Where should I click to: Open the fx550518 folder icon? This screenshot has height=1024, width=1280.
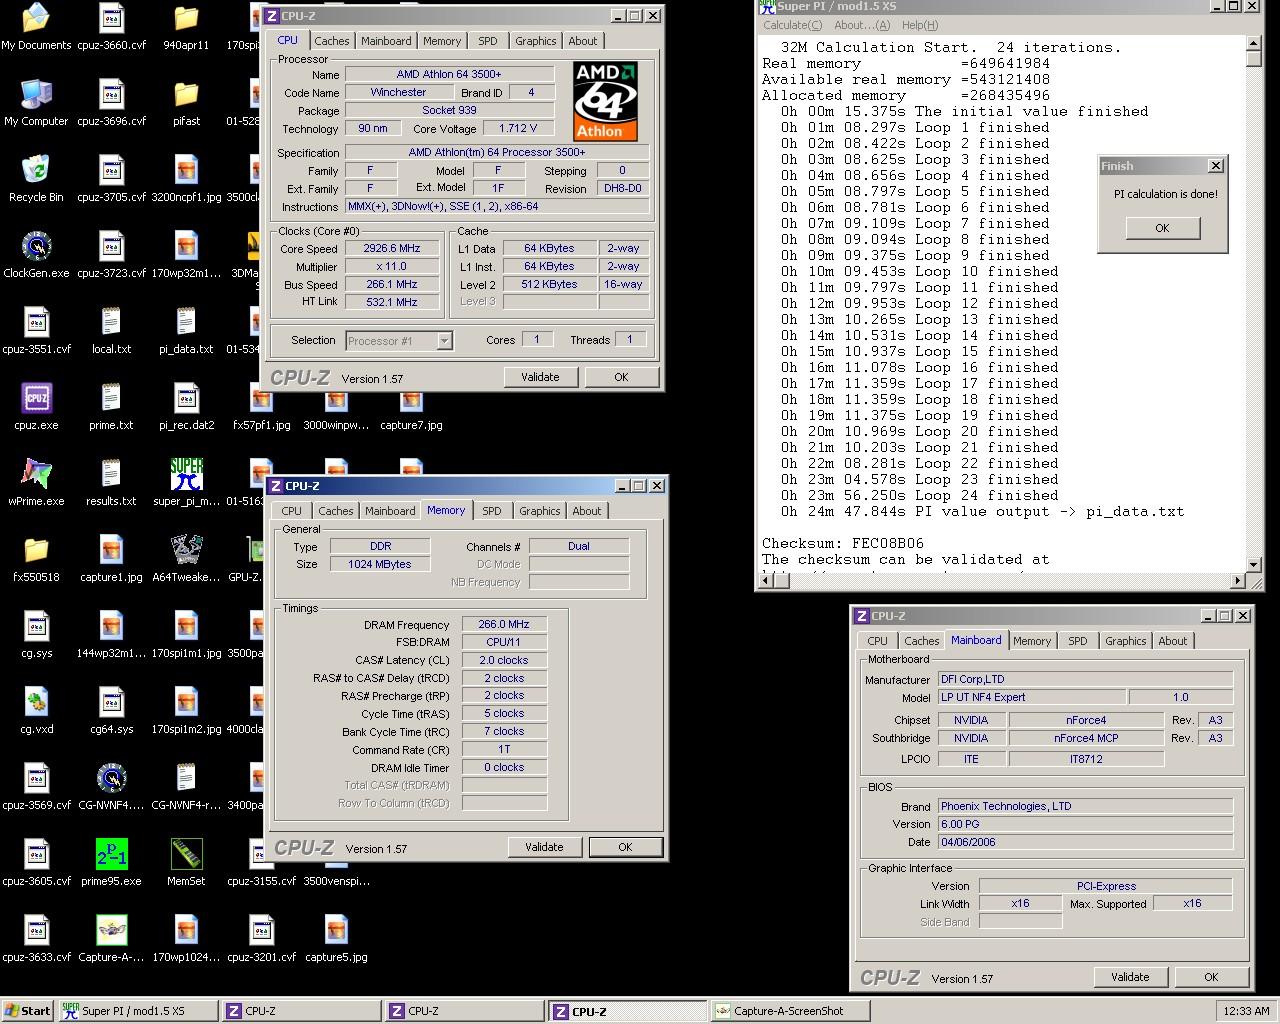pyautogui.click(x=36, y=559)
